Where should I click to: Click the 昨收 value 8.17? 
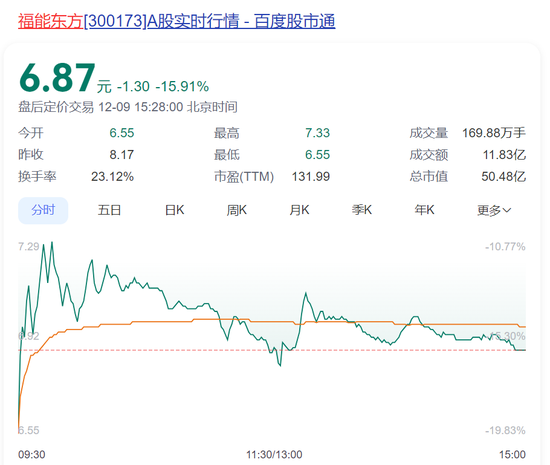[x=122, y=155]
